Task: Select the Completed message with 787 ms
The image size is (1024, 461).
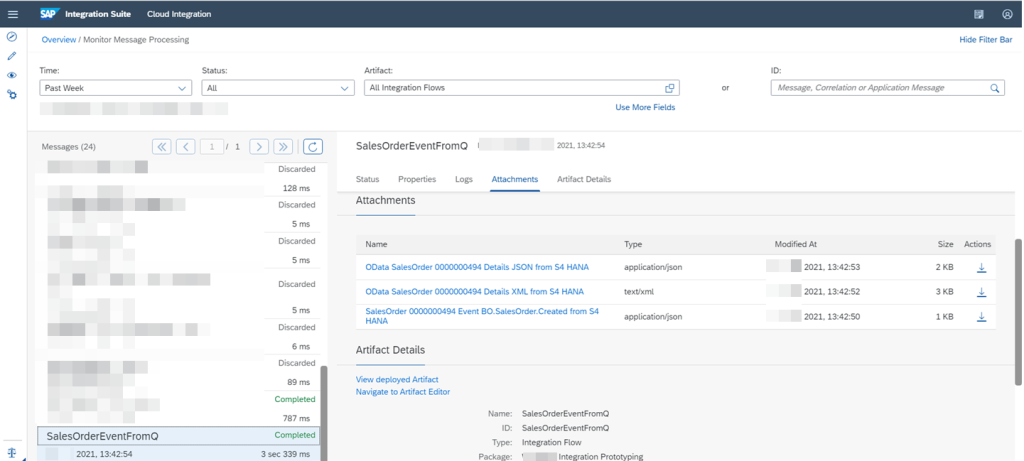Action: pyautogui.click(x=177, y=409)
